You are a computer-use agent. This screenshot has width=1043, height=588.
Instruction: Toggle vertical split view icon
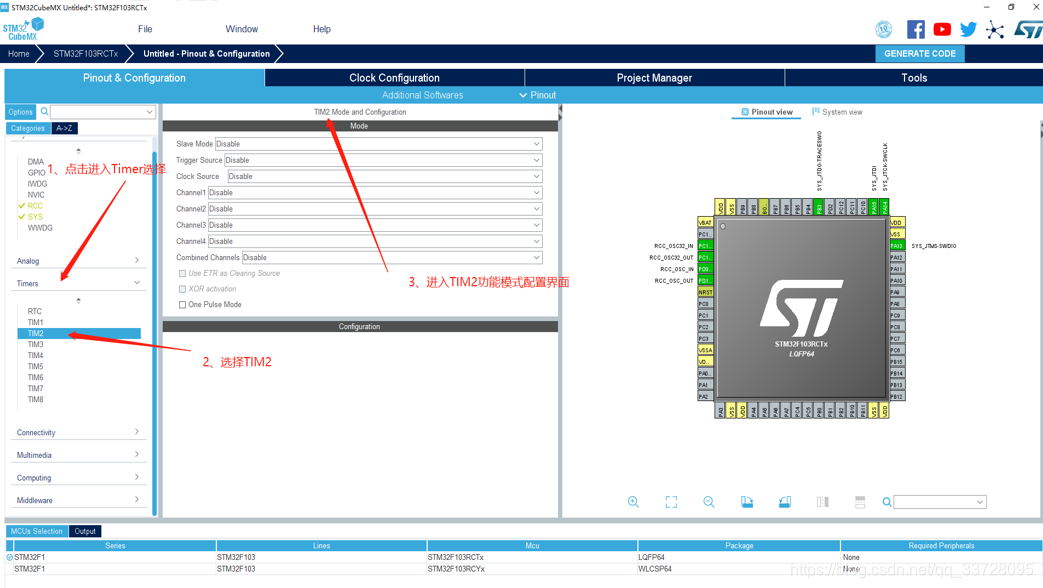click(x=823, y=502)
